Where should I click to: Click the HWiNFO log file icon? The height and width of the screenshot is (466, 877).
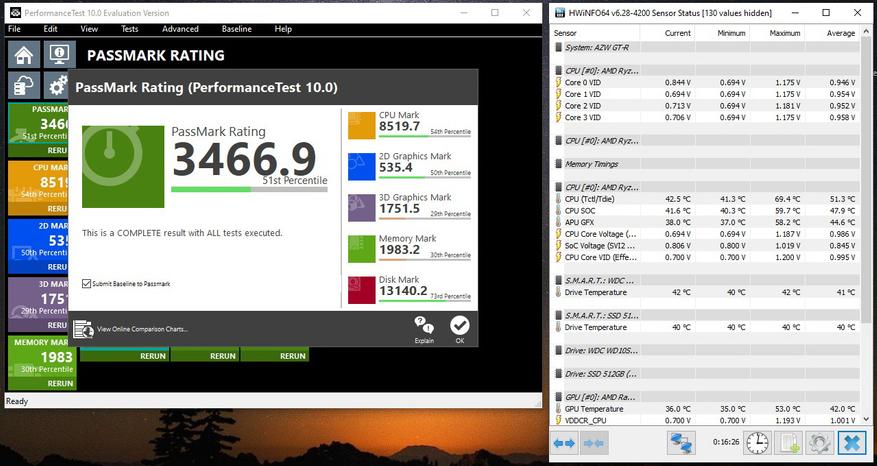pos(789,443)
